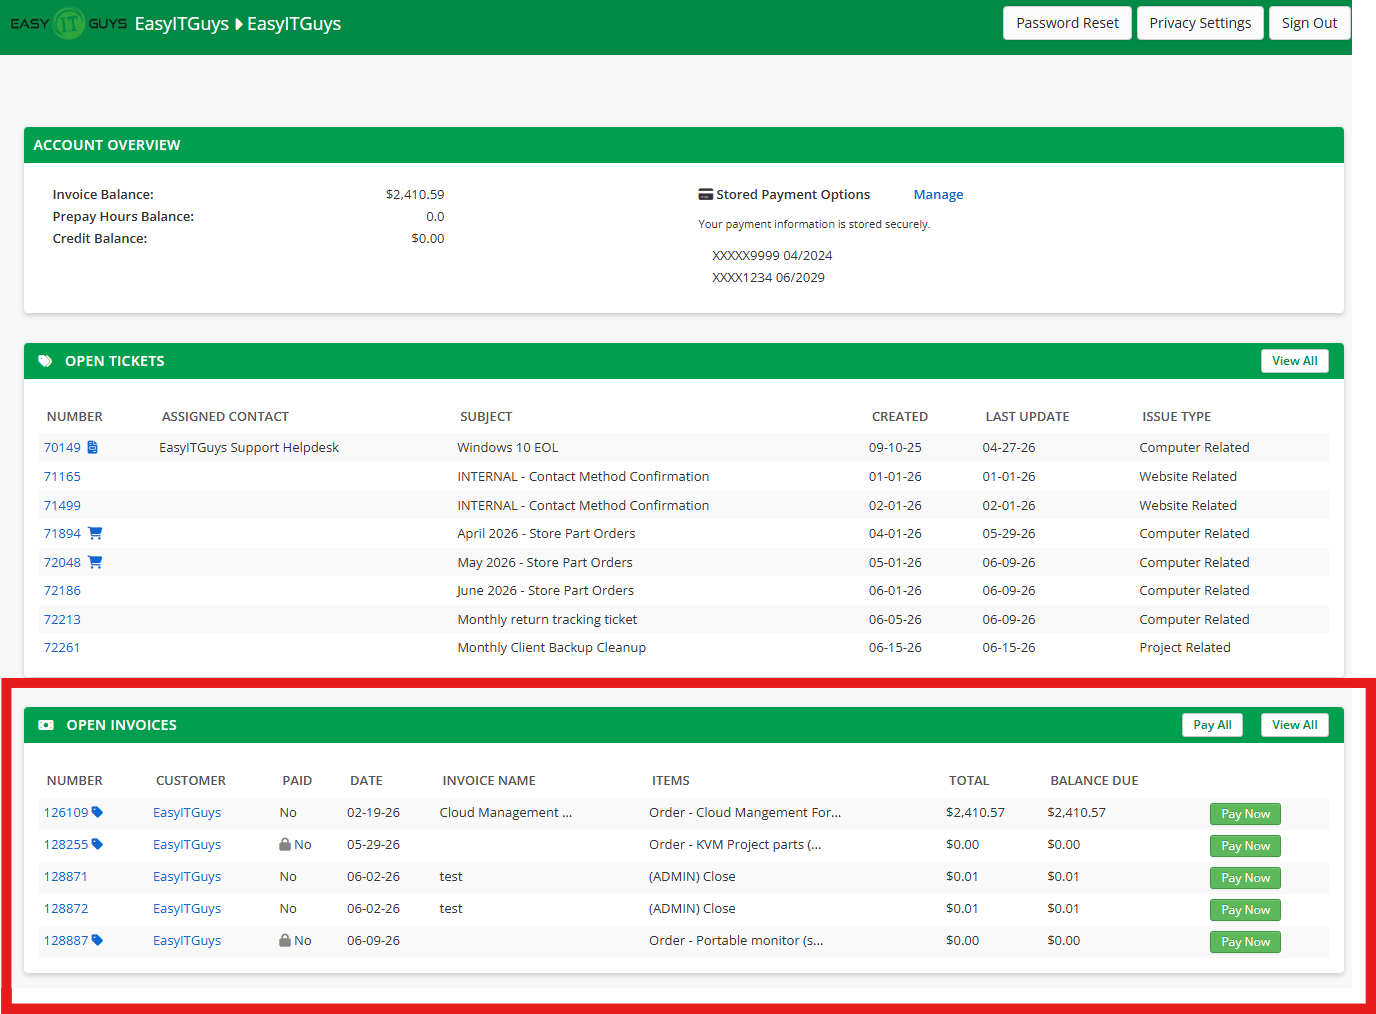Open ticket 70149

pyautogui.click(x=62, y=447)
